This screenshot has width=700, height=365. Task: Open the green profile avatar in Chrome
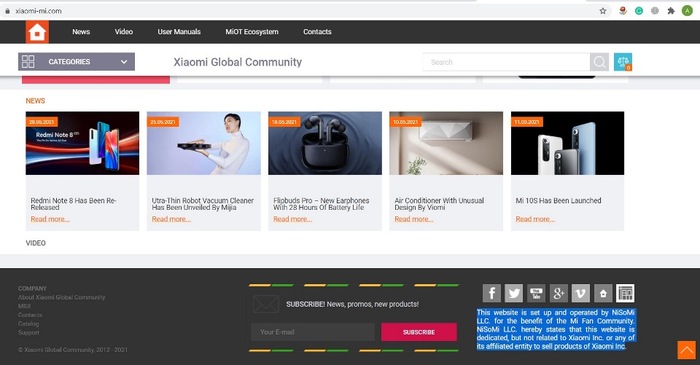(x=687, y=11)
